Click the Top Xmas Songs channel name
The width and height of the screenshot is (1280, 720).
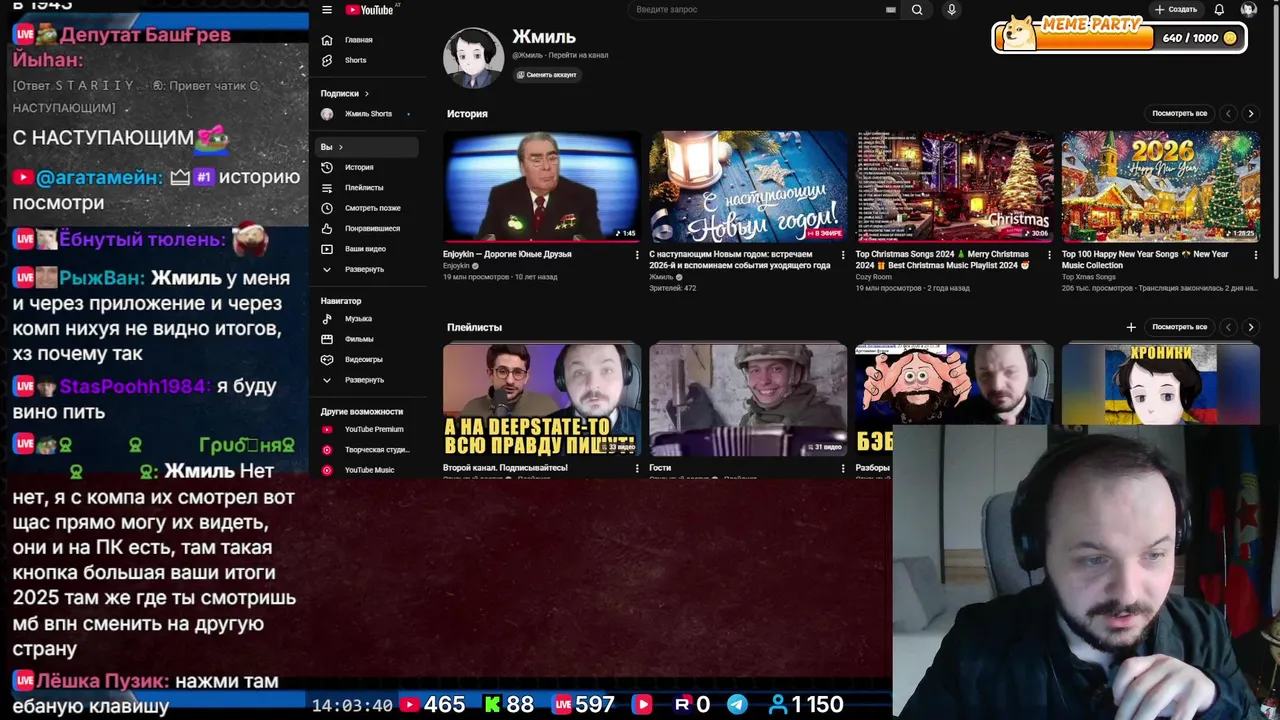[x=1088, y=277]
